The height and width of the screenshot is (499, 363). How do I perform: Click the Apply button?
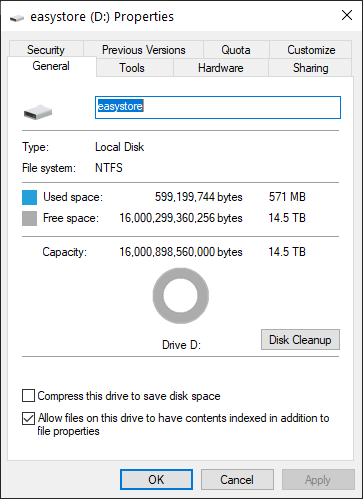pos(318,480)
